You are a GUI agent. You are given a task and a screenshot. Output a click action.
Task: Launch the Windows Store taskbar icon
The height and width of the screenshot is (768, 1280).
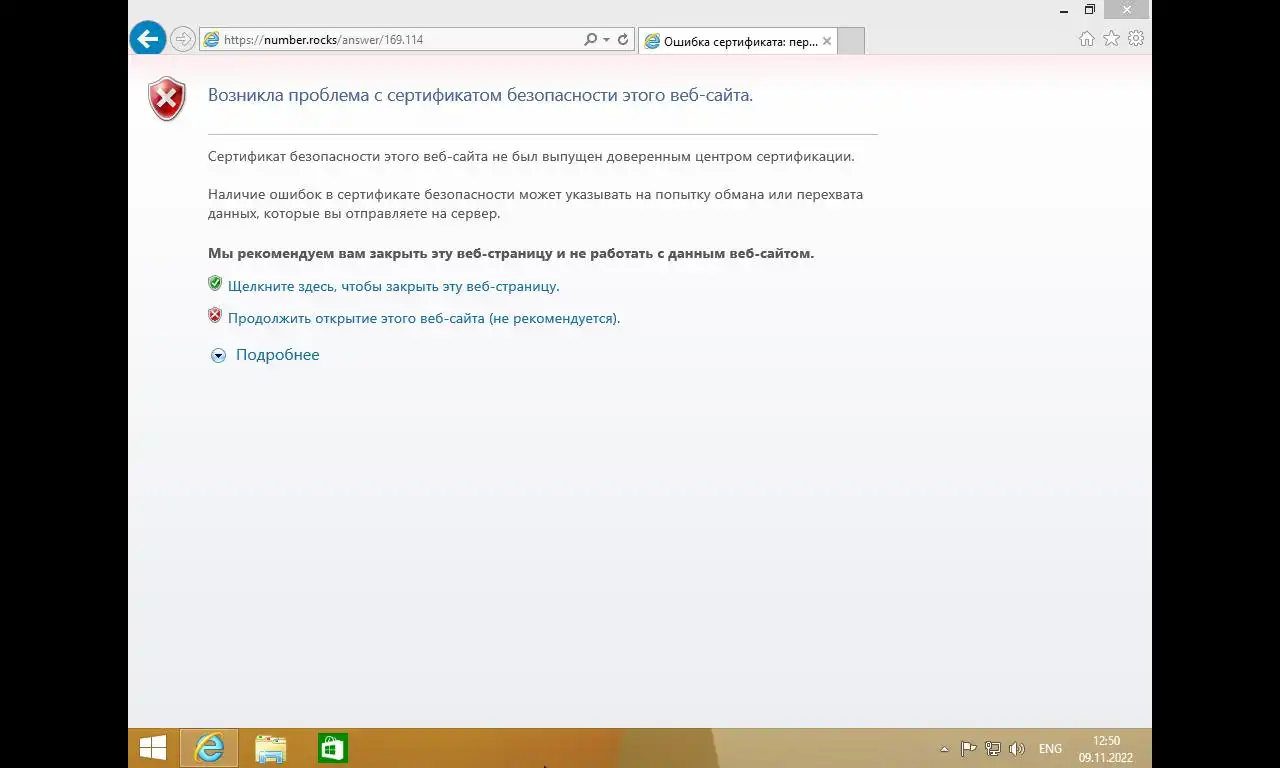click(x=333, y=748)
